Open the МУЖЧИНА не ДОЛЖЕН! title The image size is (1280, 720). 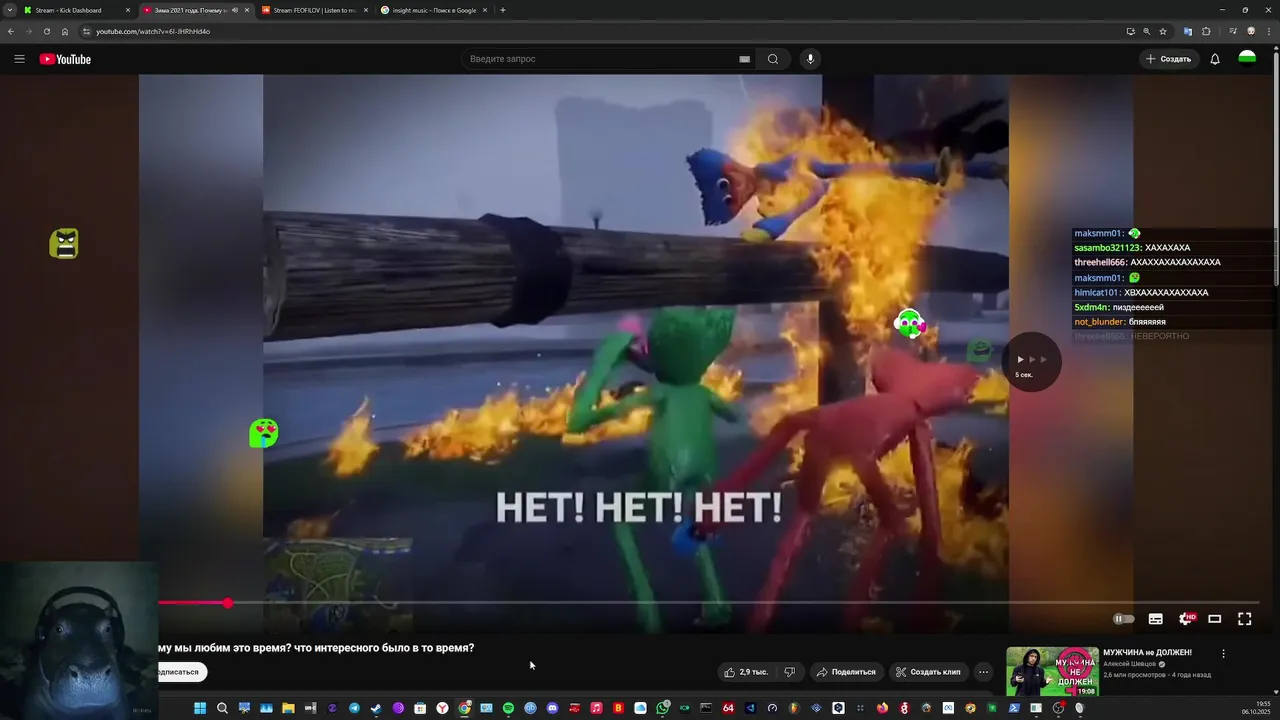click(1147, 653)
